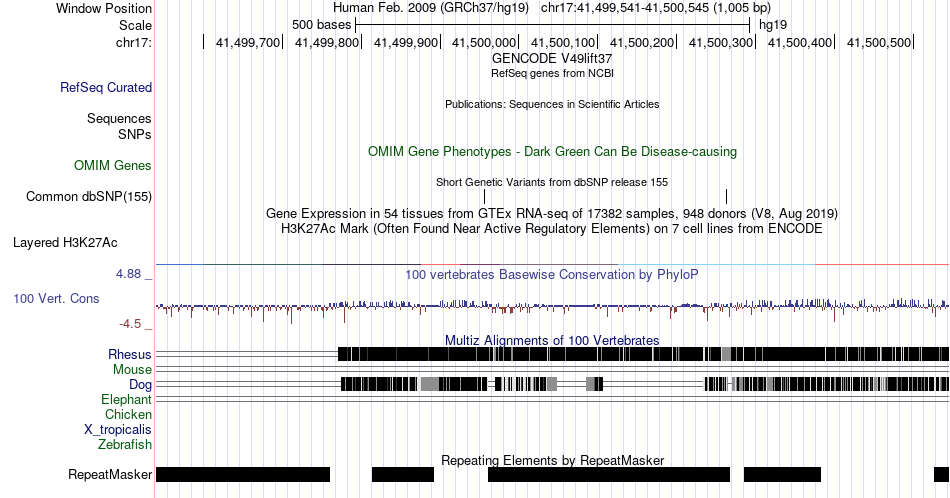Click the 4.88 upper scale value

[x=128, y=274]
